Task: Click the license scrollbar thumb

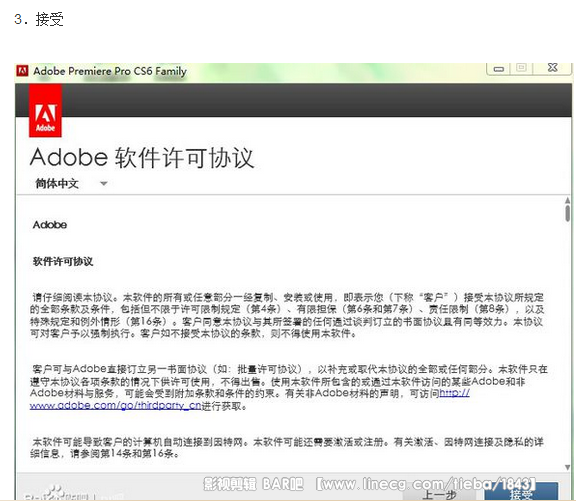Action: pyautogui.click(x=568, y=213)
